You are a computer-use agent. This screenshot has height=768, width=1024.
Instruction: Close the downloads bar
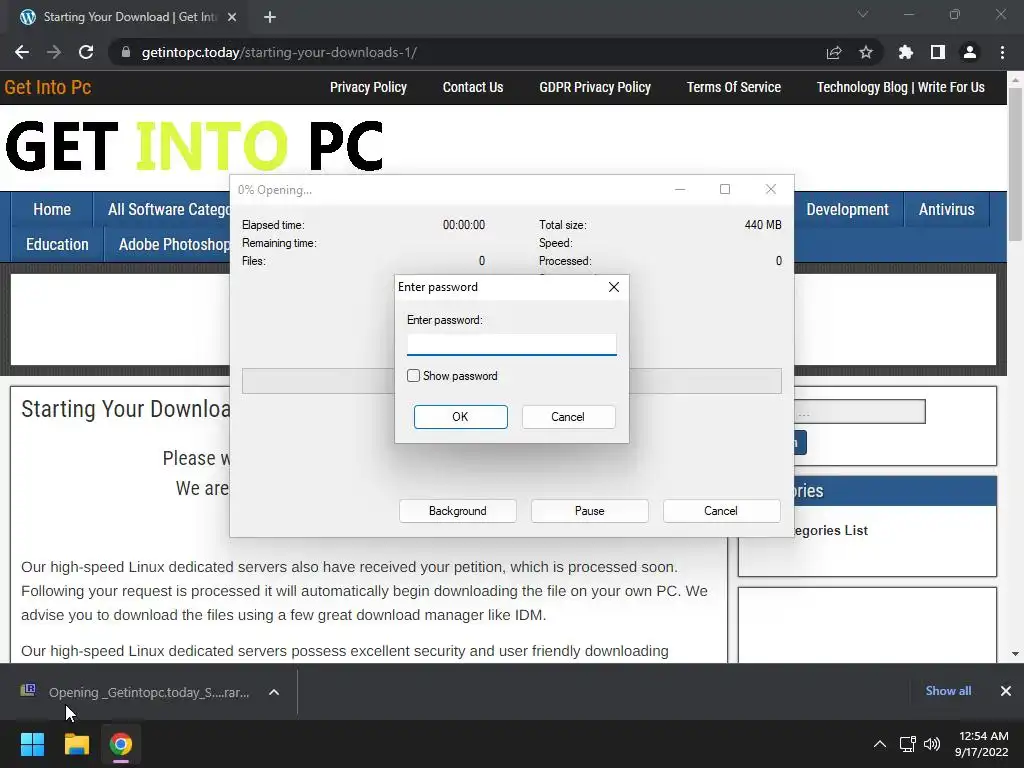tap(1006, 690)
